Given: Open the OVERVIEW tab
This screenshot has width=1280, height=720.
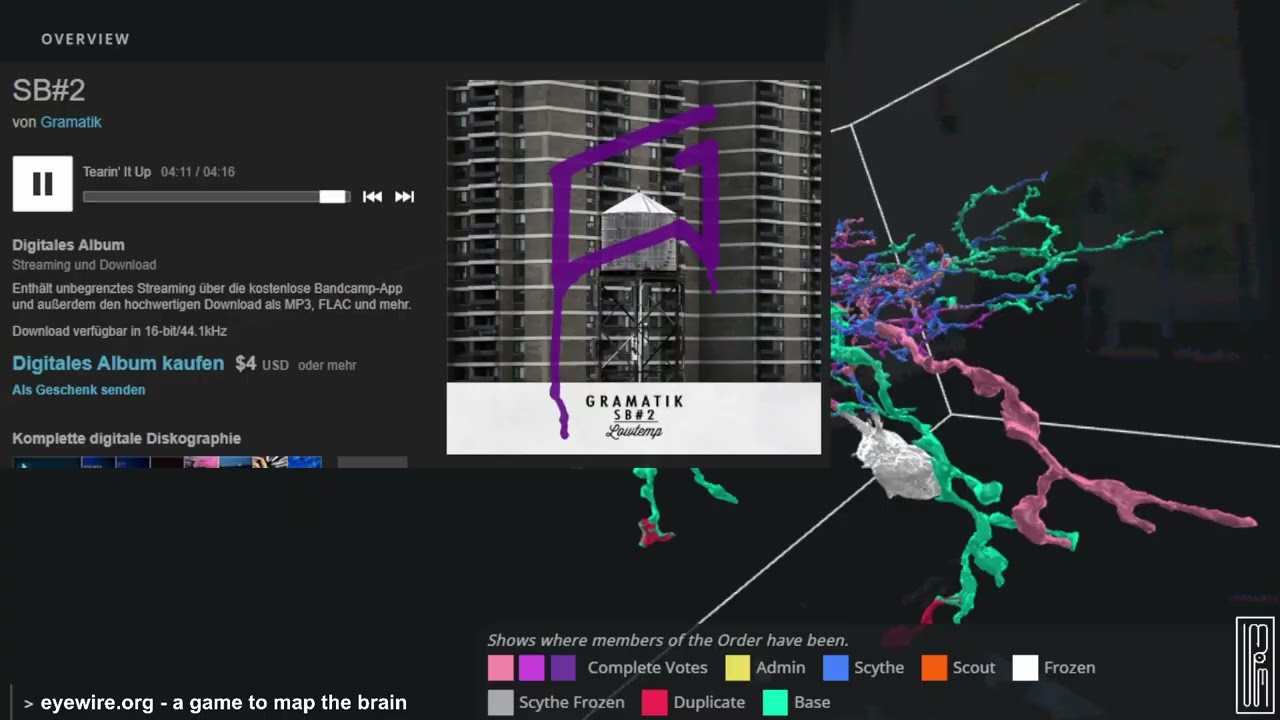Looking at the screenshot, I should [x=85, y=39].
